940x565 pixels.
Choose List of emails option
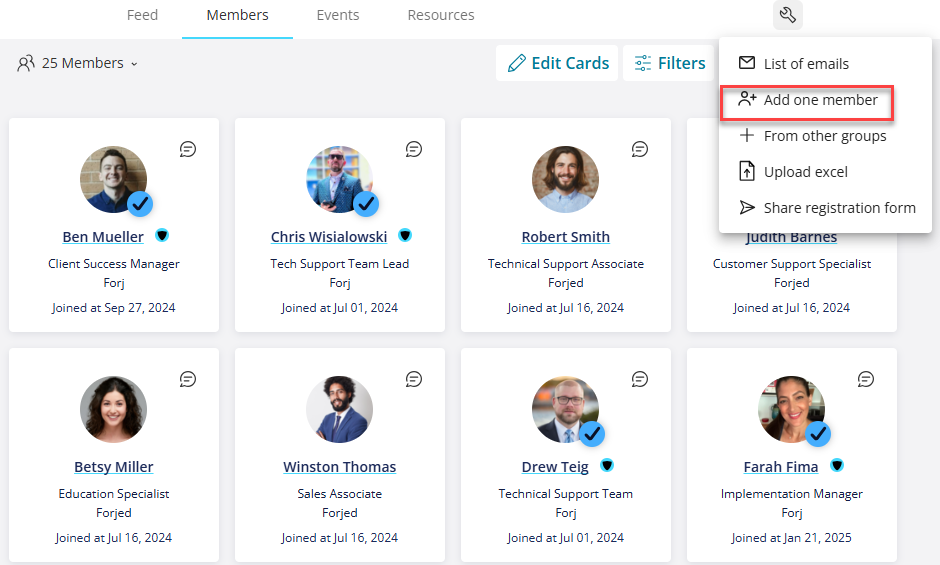pos(794,64)
